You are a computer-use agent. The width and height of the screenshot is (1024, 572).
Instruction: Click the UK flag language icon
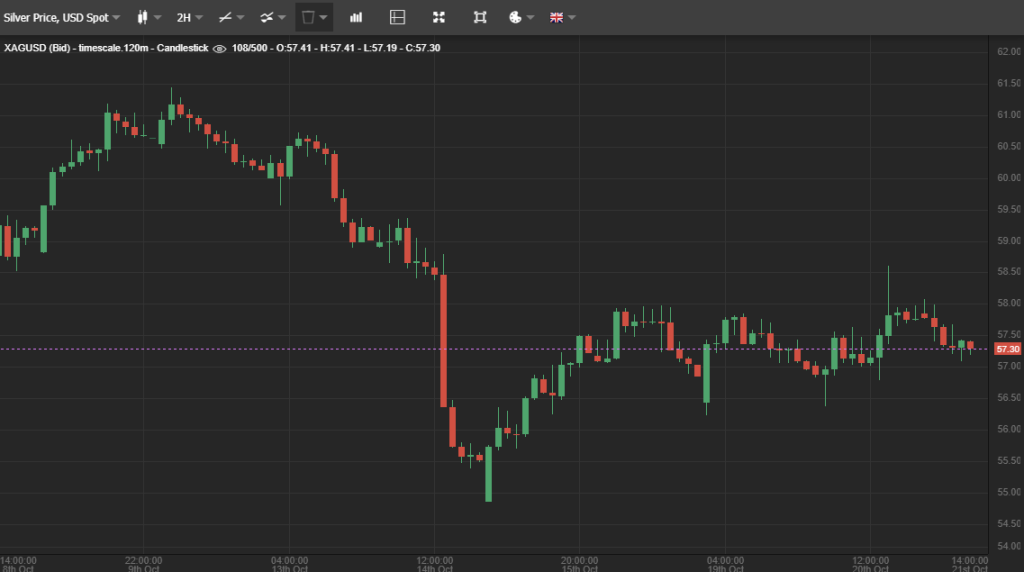[556, 18]
